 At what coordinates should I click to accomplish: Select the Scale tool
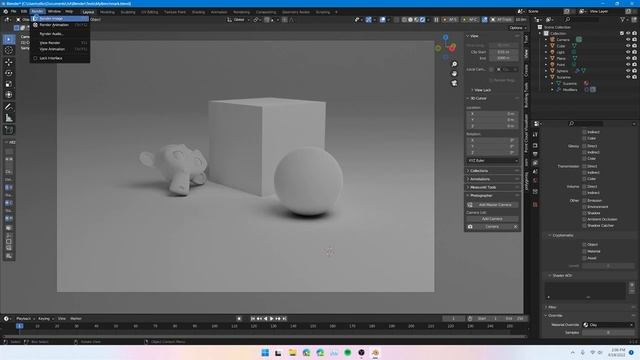9,84
